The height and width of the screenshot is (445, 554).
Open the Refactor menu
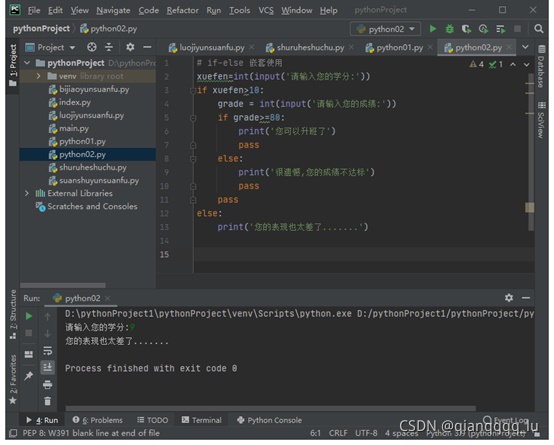point(182,10)
